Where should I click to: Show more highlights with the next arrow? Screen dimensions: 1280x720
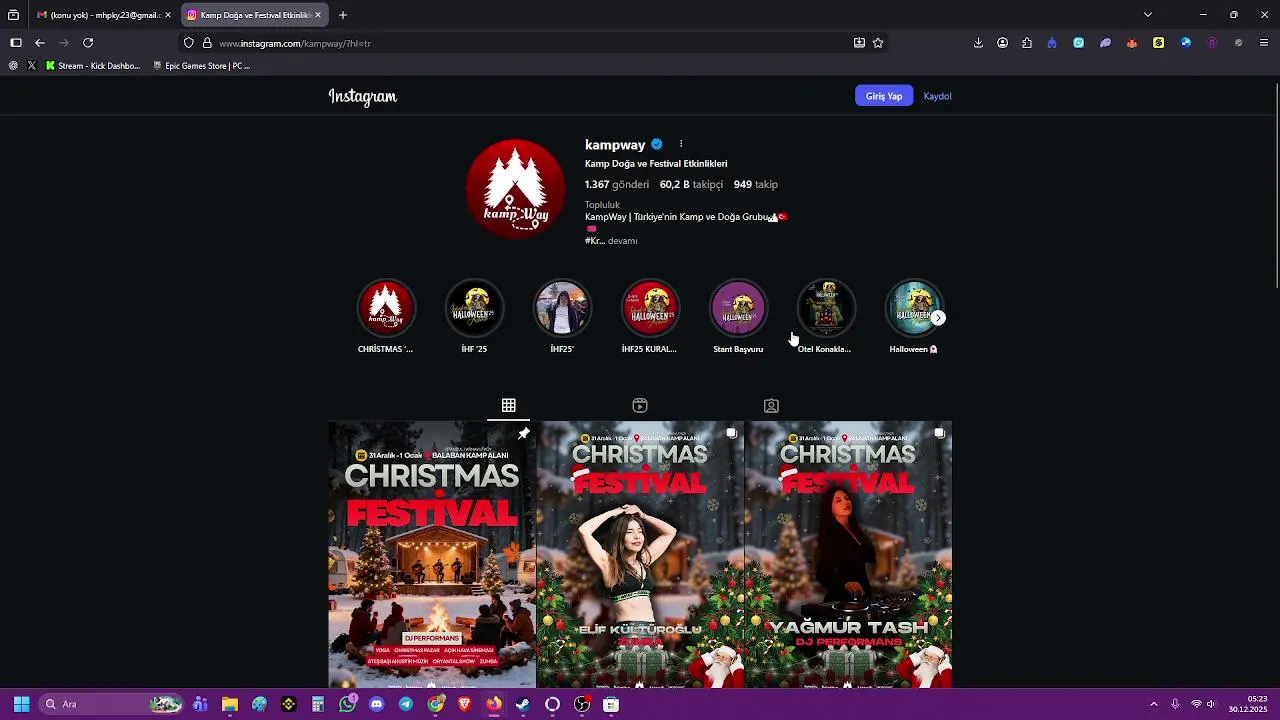tap(938, 318)
